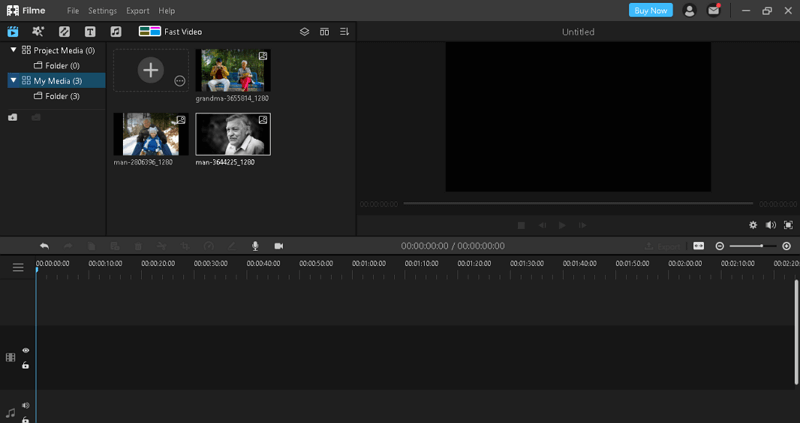Open the Media library tab icon

pyautogui.click(x=13, y=32)
